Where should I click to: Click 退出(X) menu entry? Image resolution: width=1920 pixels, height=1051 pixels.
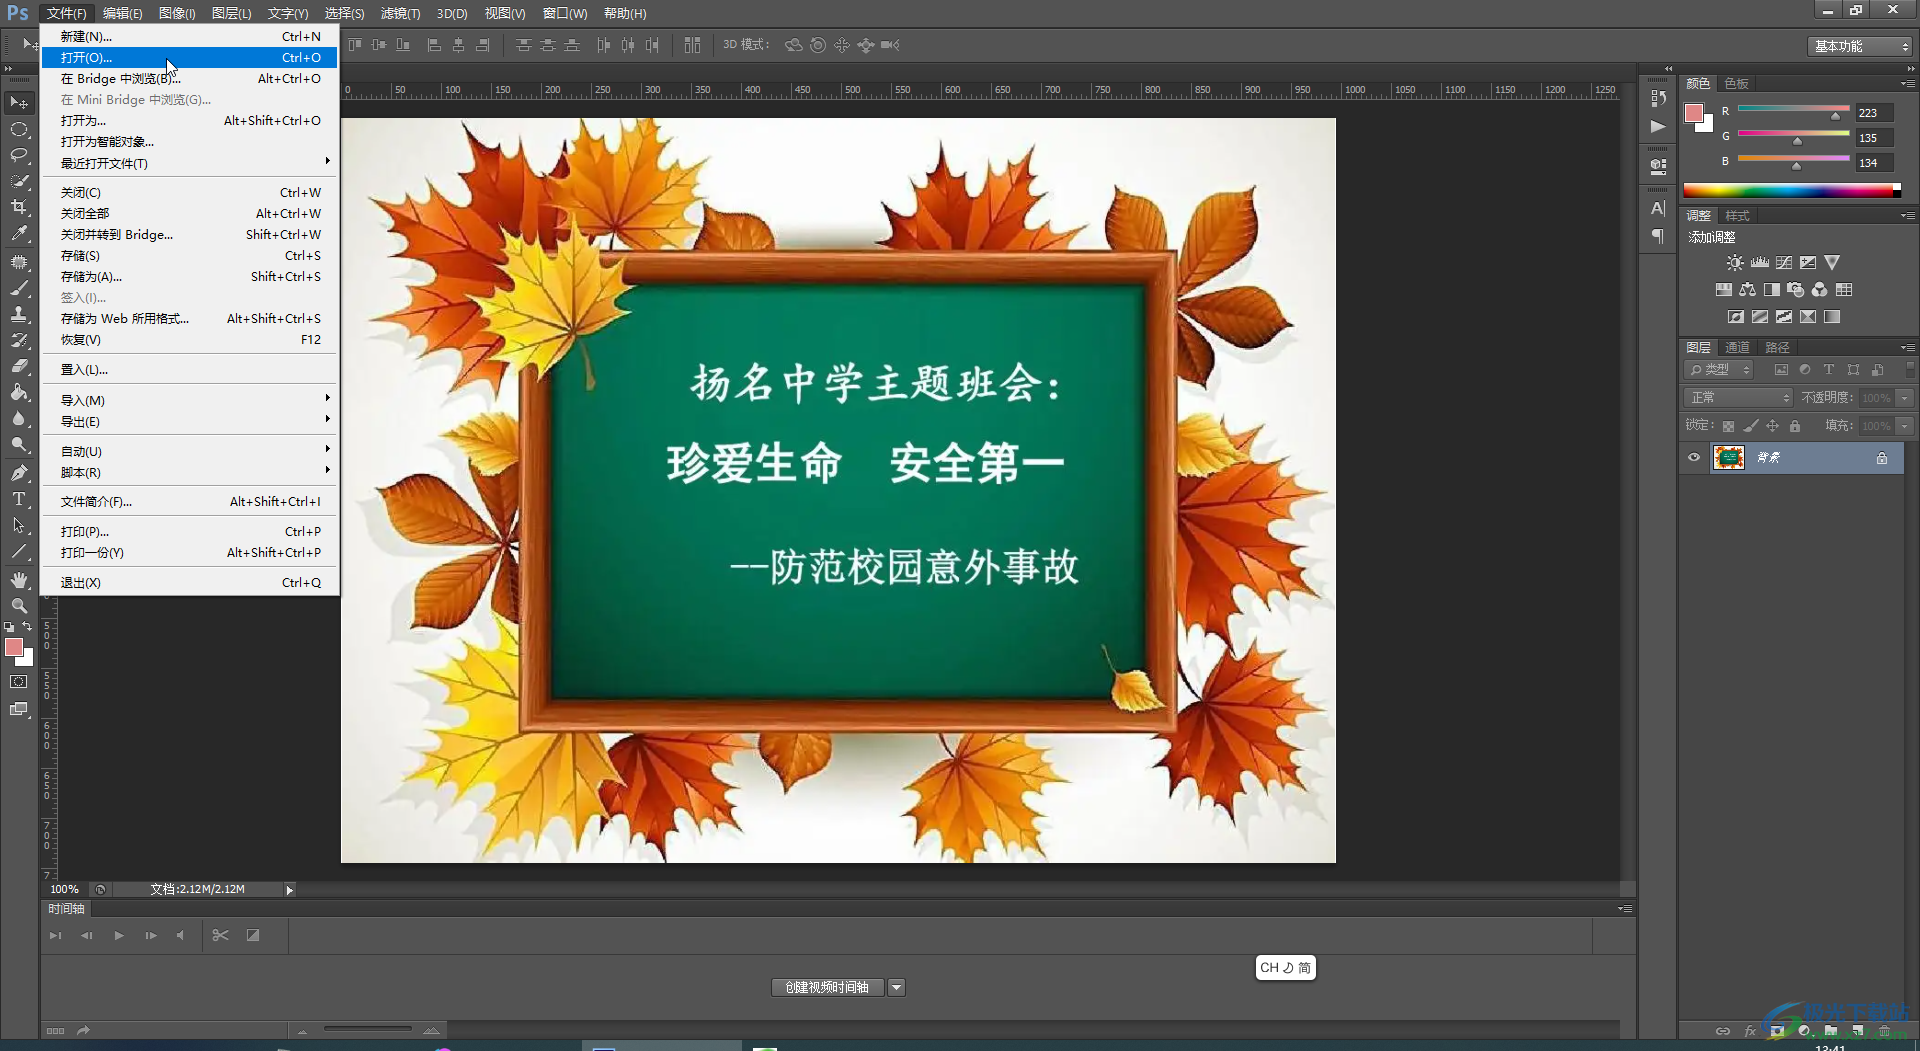point(190,582)
